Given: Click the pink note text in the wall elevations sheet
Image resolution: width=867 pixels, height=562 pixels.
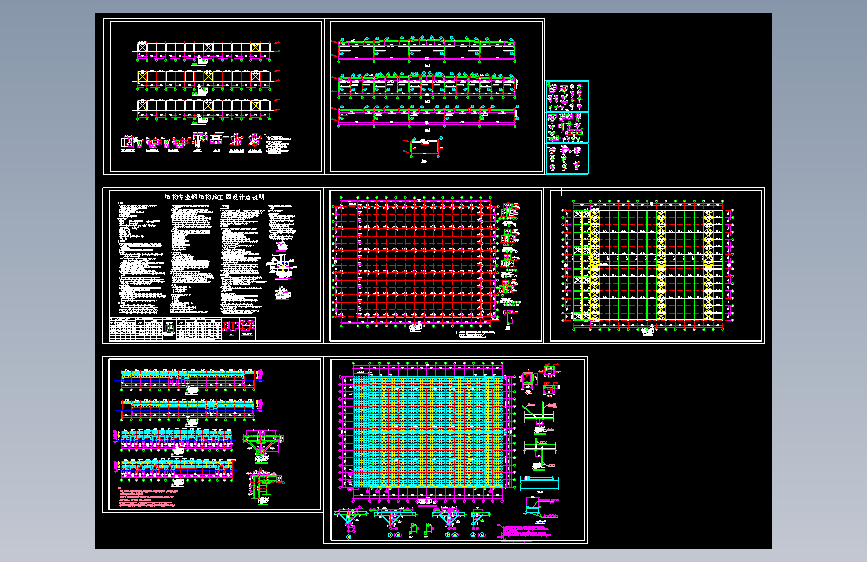Looking at the screenshot, I should click(x=147, y=498).
